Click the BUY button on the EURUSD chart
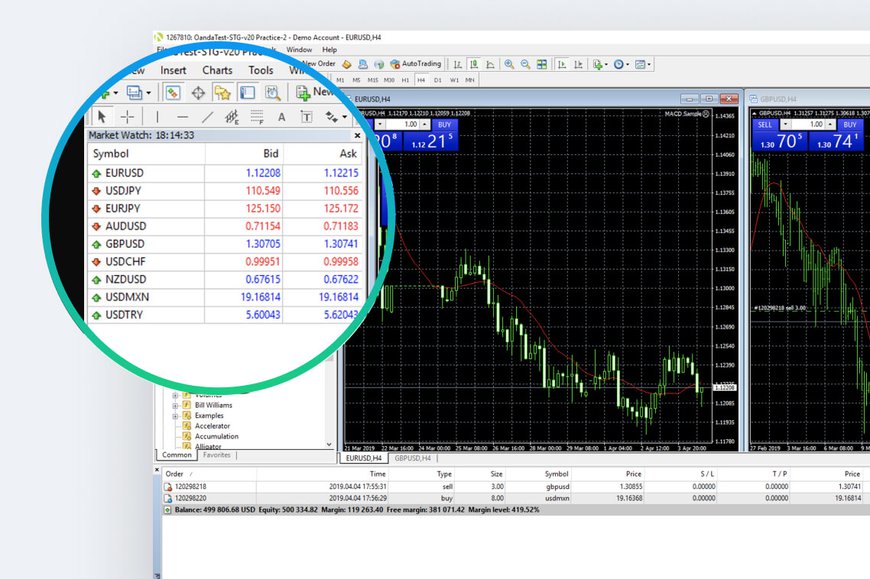This screenshot has width=870, height=579. pos(444,125)
